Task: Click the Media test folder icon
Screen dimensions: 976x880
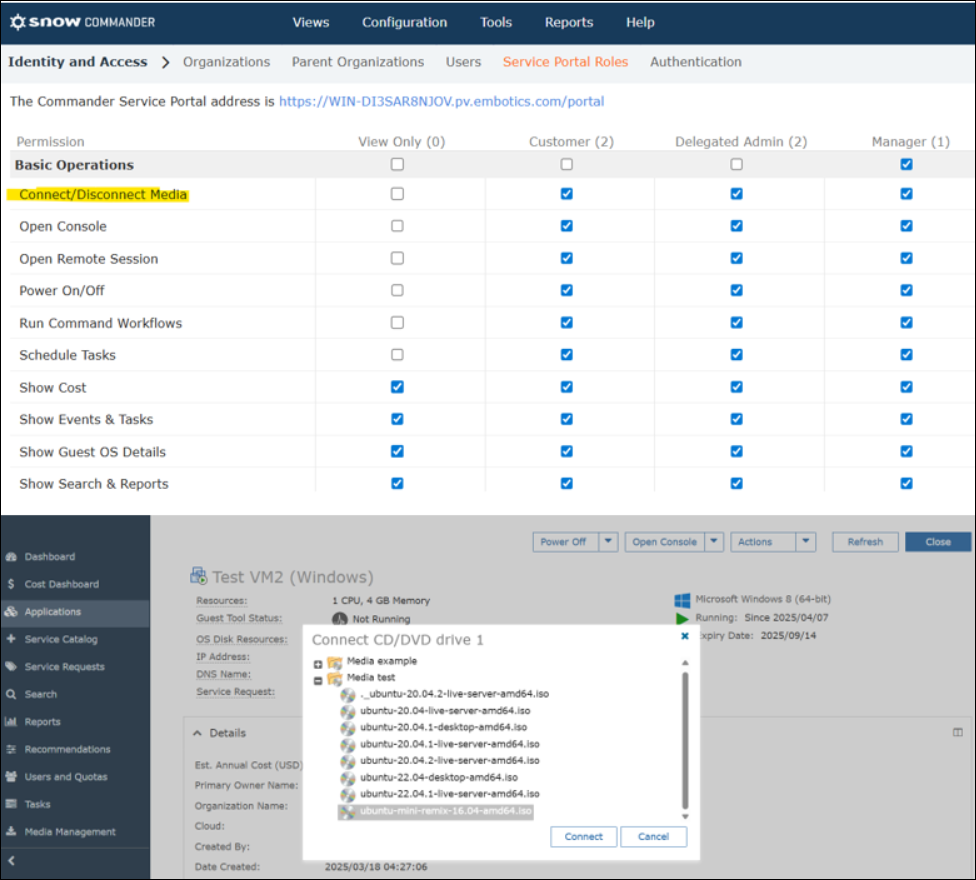Action: [335, 678]
